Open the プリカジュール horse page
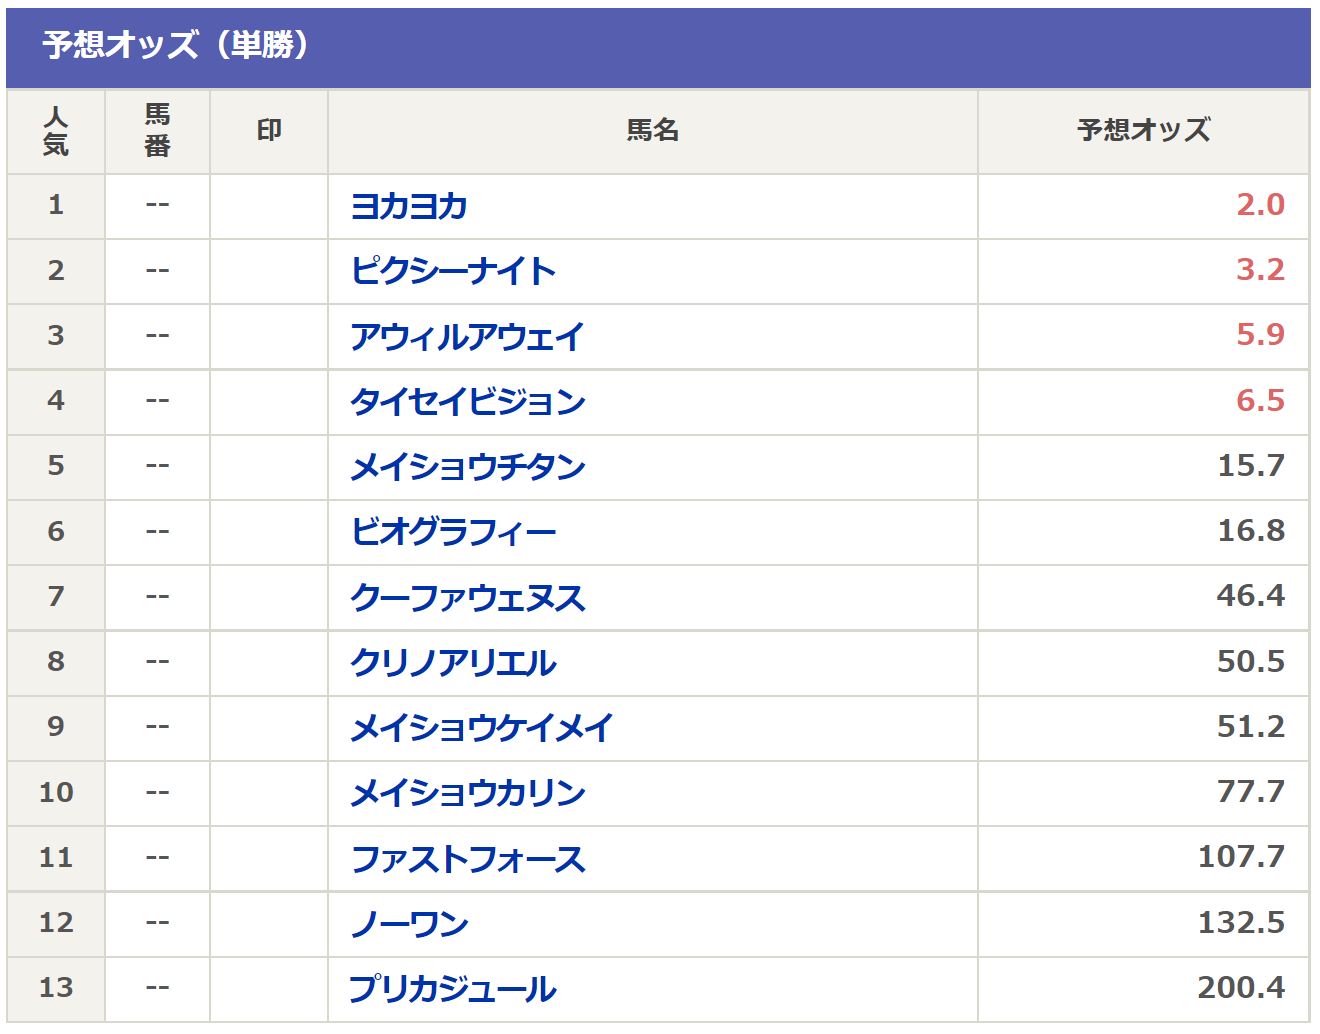 pos(453,988)
